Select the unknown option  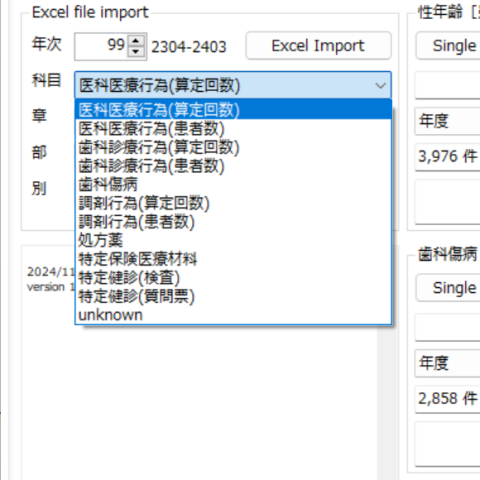pyautogui.click(x=233, y=315)
